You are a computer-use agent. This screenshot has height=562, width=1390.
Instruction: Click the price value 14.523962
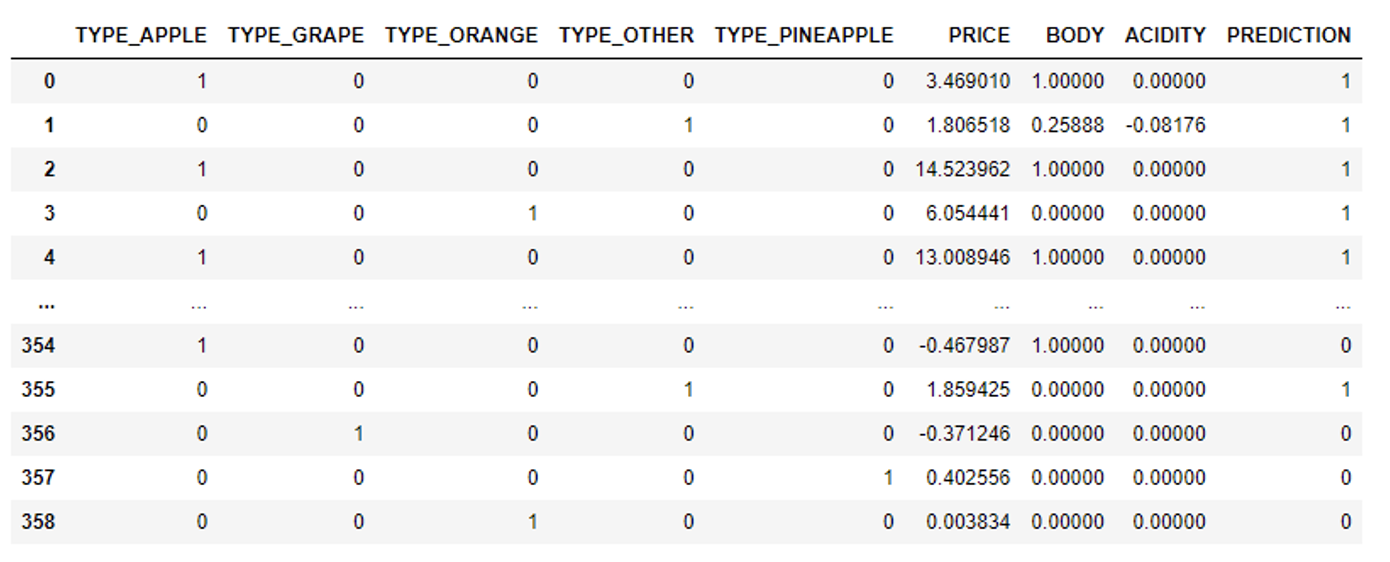[962, 170]
